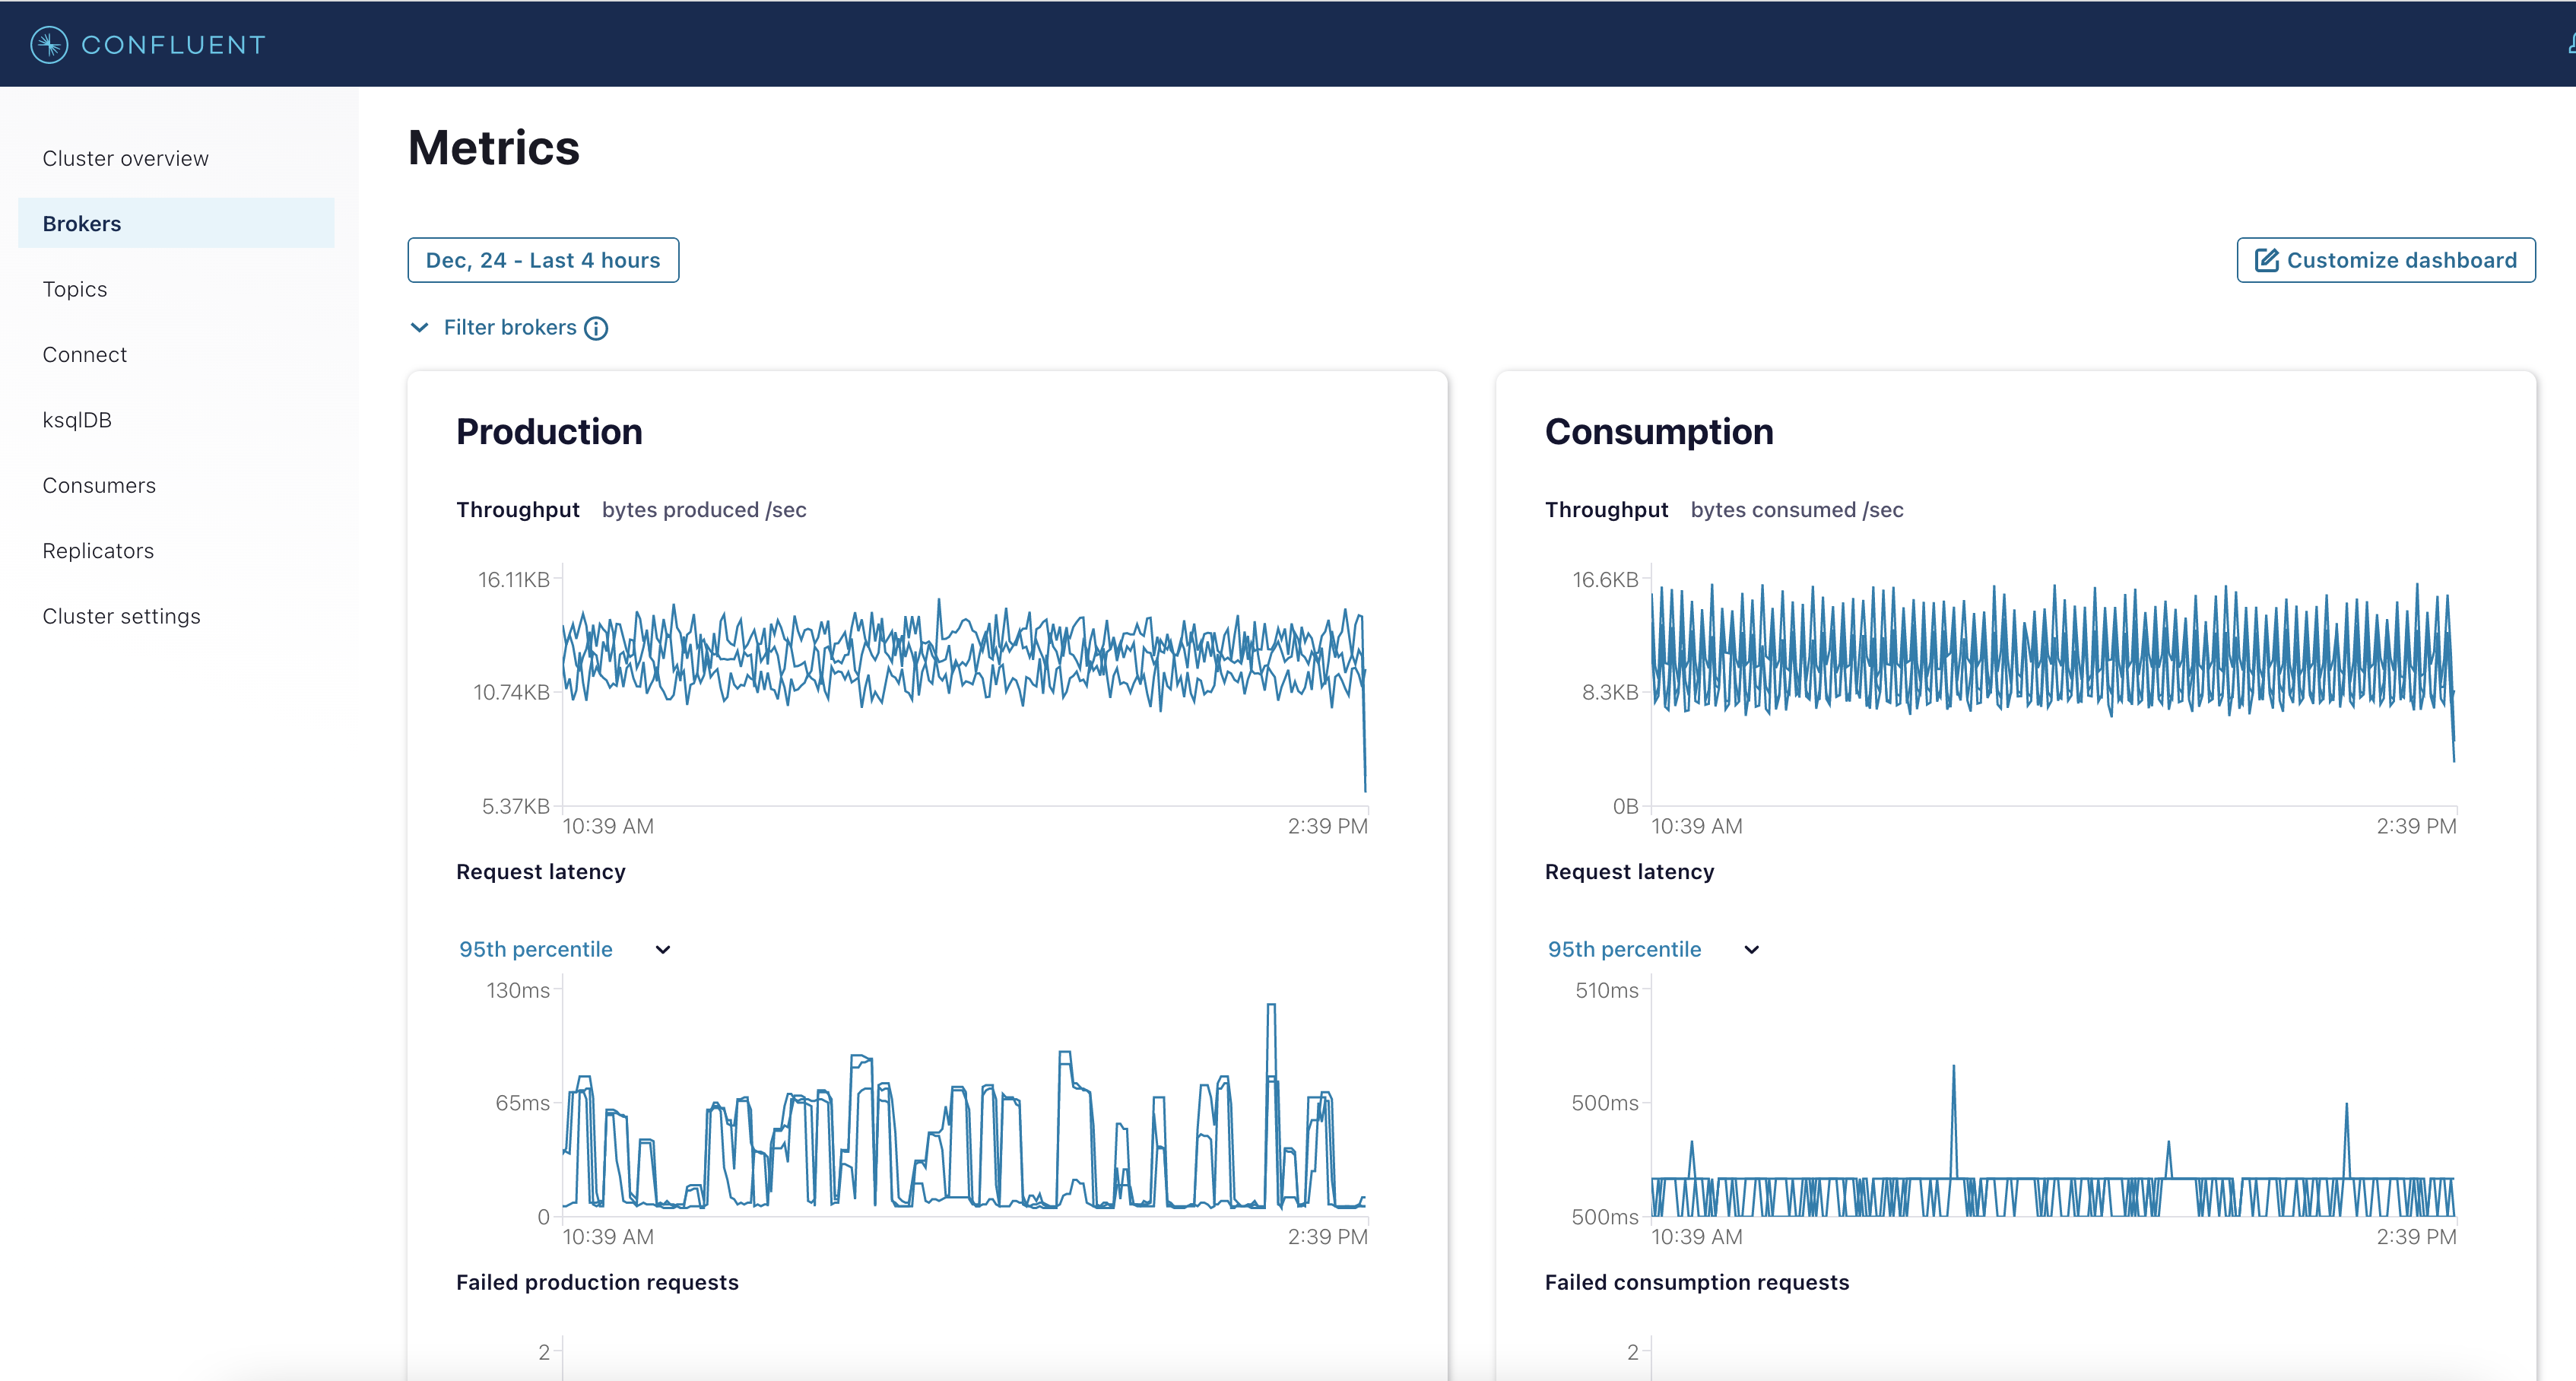
Task: Open the Connect section
Action: click(x=85, y=354)
